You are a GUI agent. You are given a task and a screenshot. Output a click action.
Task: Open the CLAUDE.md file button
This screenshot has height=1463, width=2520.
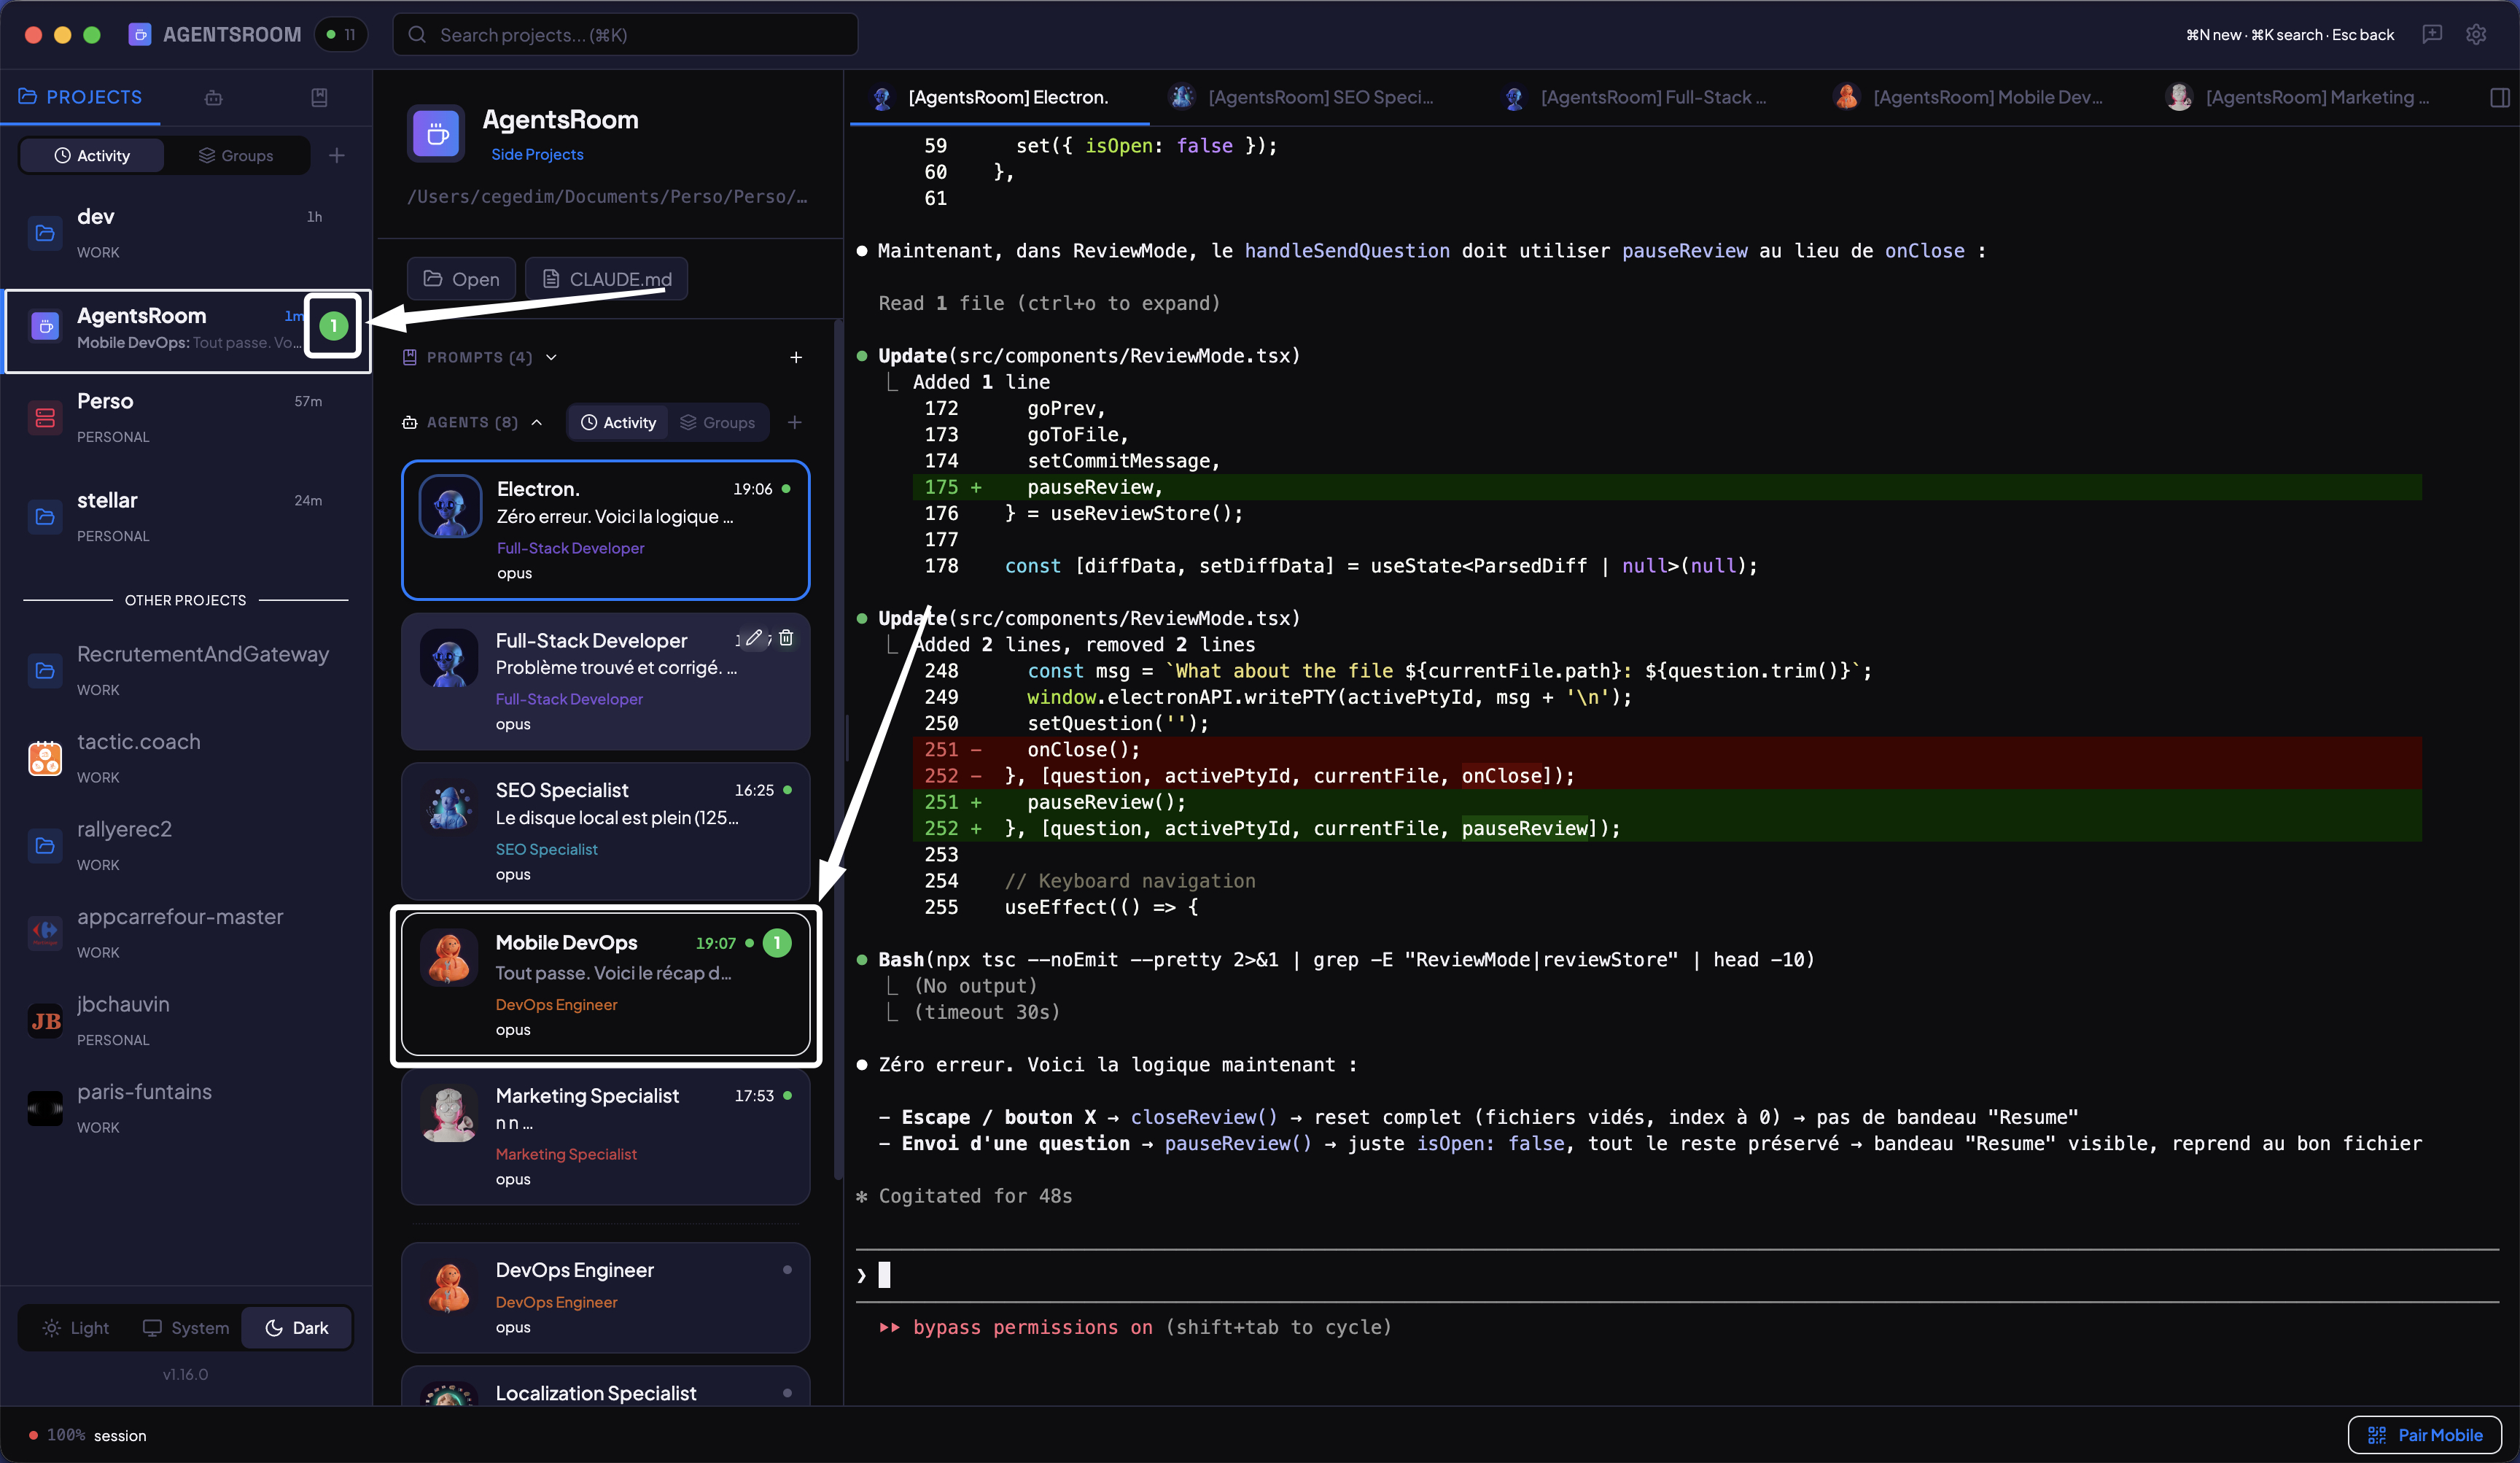tap(606, 279)
